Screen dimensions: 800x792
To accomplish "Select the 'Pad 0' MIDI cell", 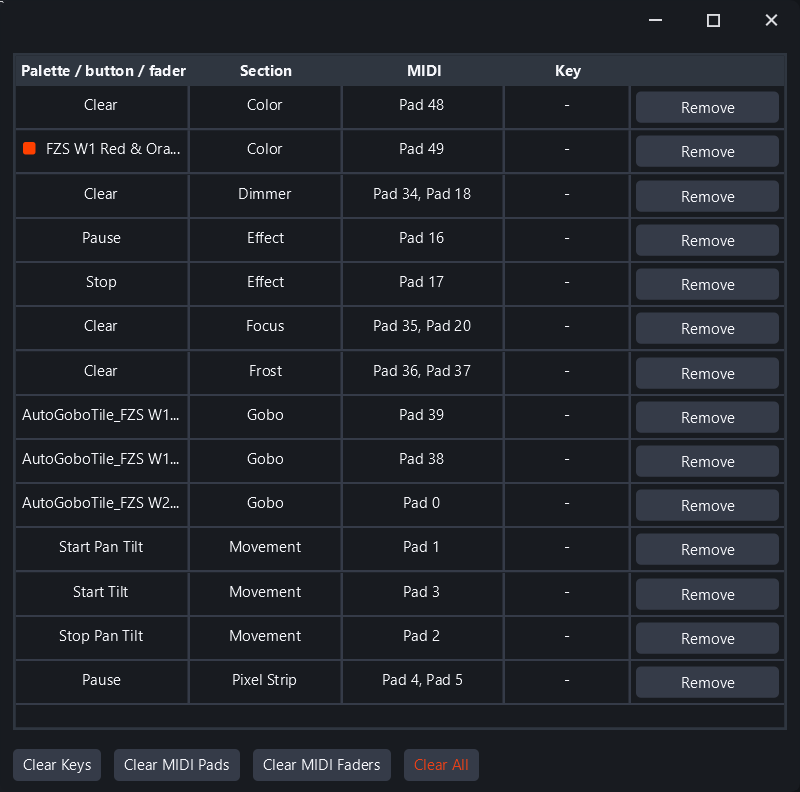I will [x=422, y=505].
